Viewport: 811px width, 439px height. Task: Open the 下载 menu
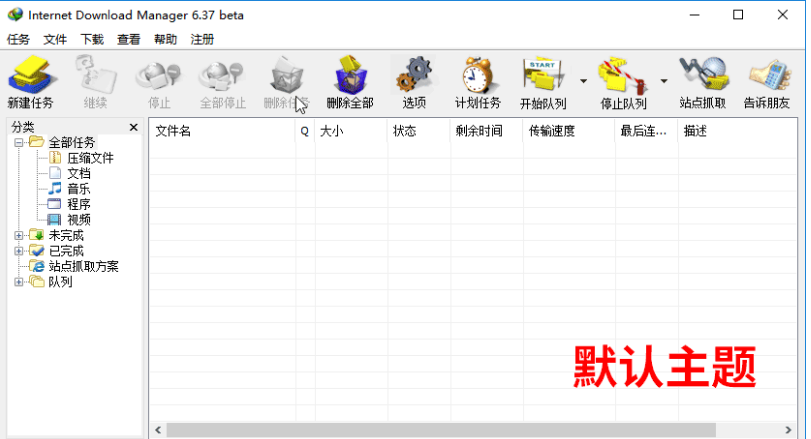pyautogui.click(x=92, y=40)
